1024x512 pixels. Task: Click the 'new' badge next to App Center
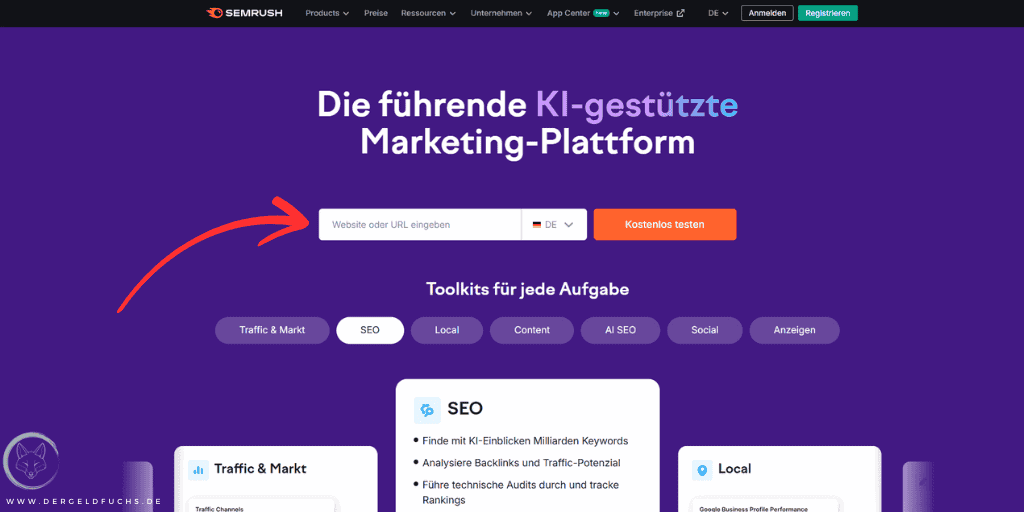[x=601, y=13]
